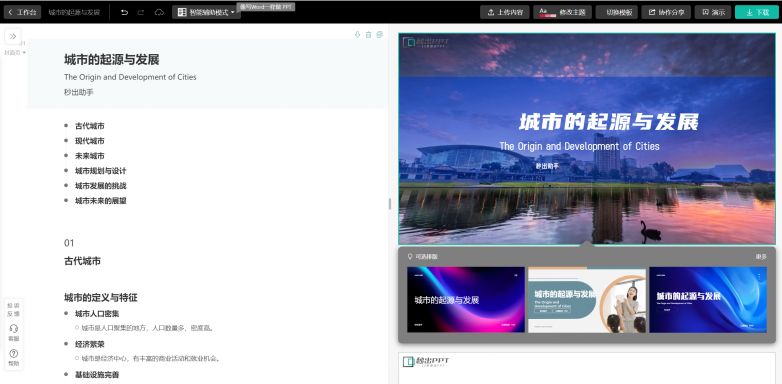Image resolution: width=782 pixels, height=384 pixels.
Task: Click the download arrow icon above outline
Action: (x=357, y=34)
